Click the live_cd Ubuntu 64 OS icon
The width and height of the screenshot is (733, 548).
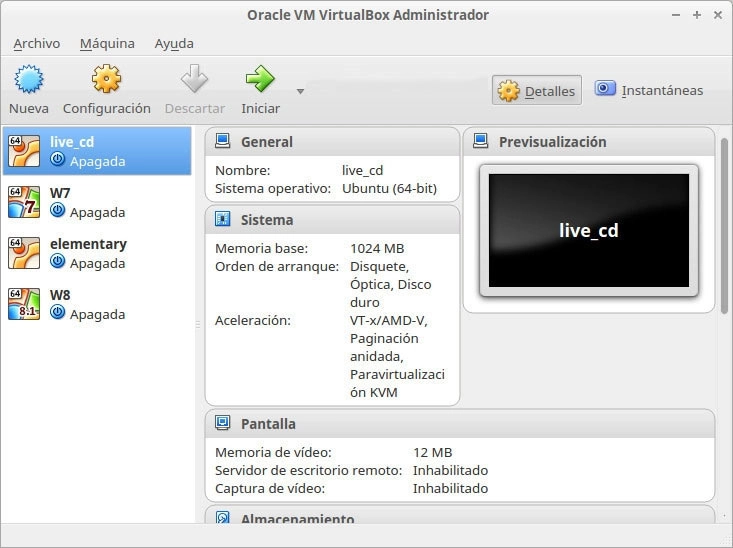coord(24,151)
